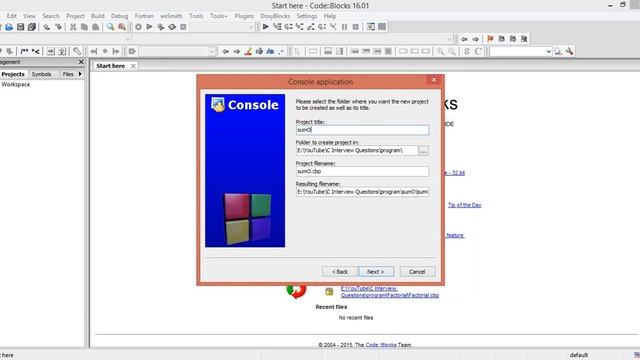The height and width of the screenshot is (360, 640).
Task: Click the Folder to create project field
Action: point(357,151)
